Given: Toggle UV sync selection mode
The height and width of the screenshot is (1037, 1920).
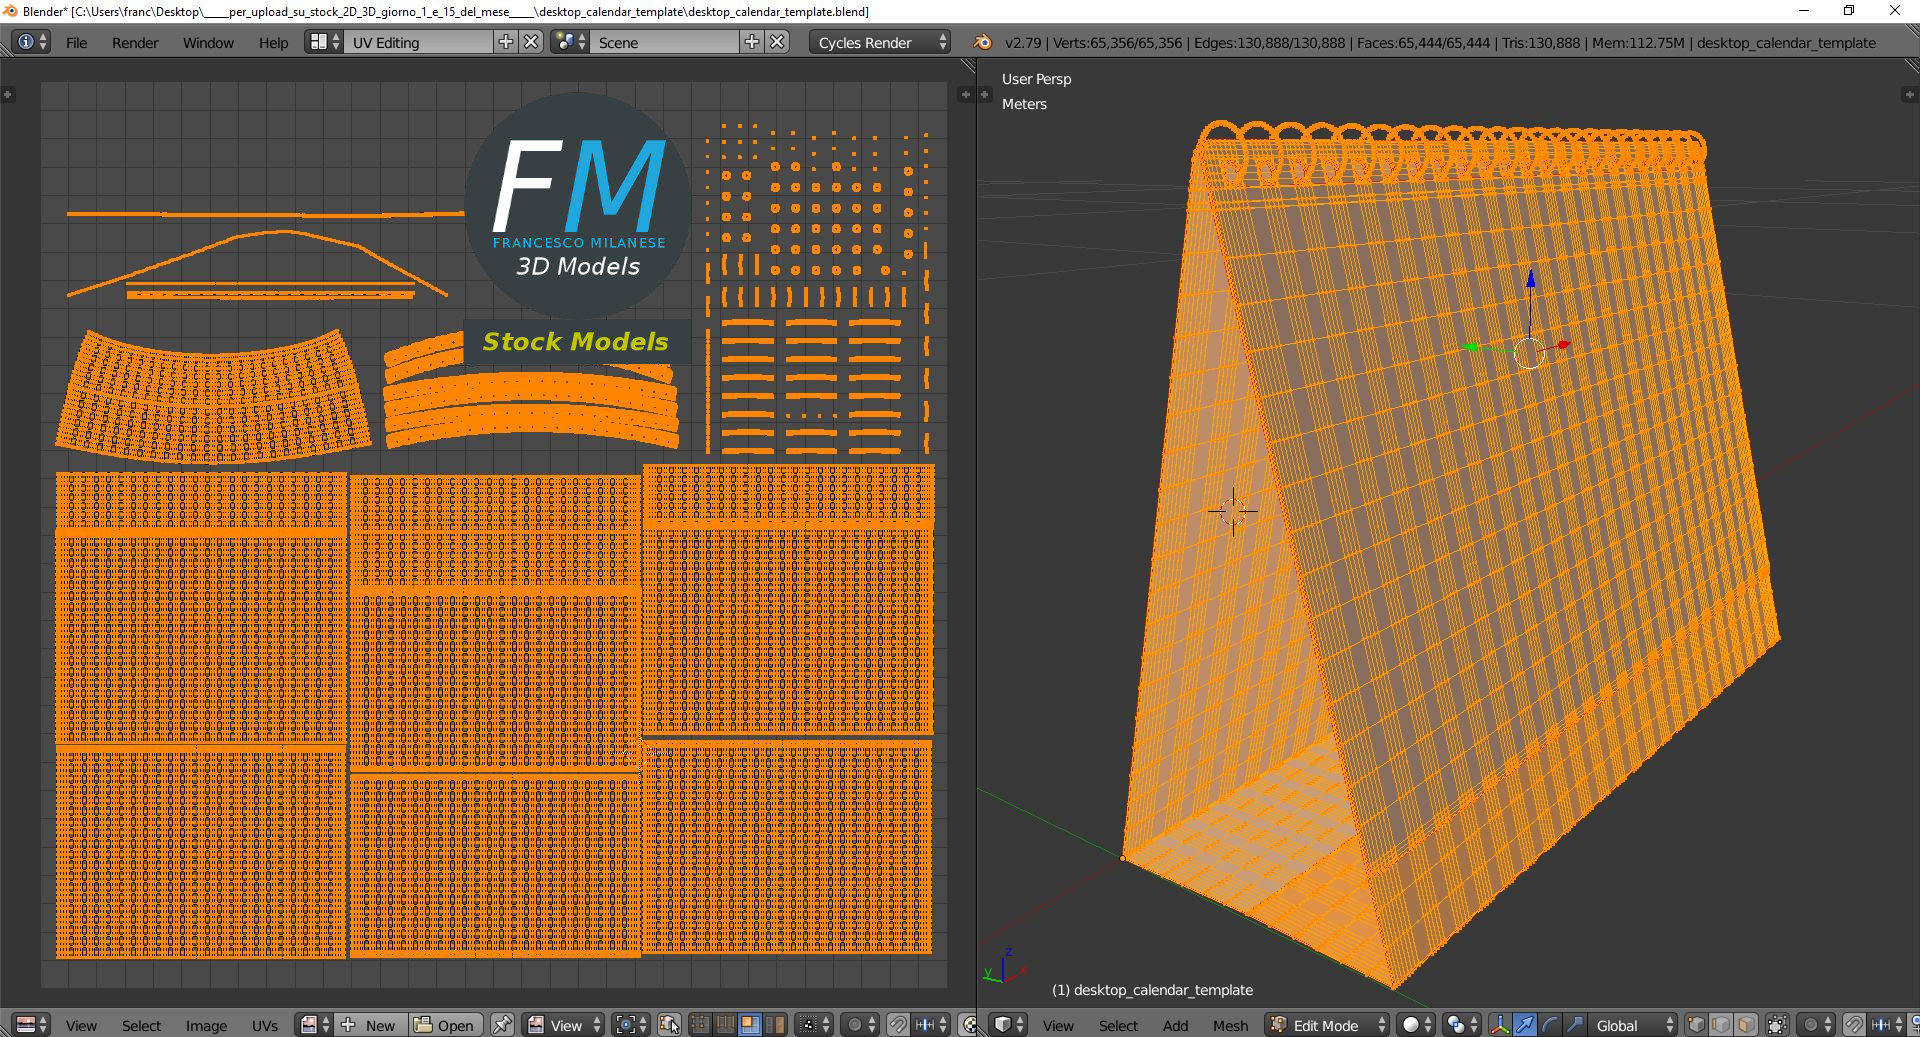Looking at the screenshot, I should point(669,1025).
